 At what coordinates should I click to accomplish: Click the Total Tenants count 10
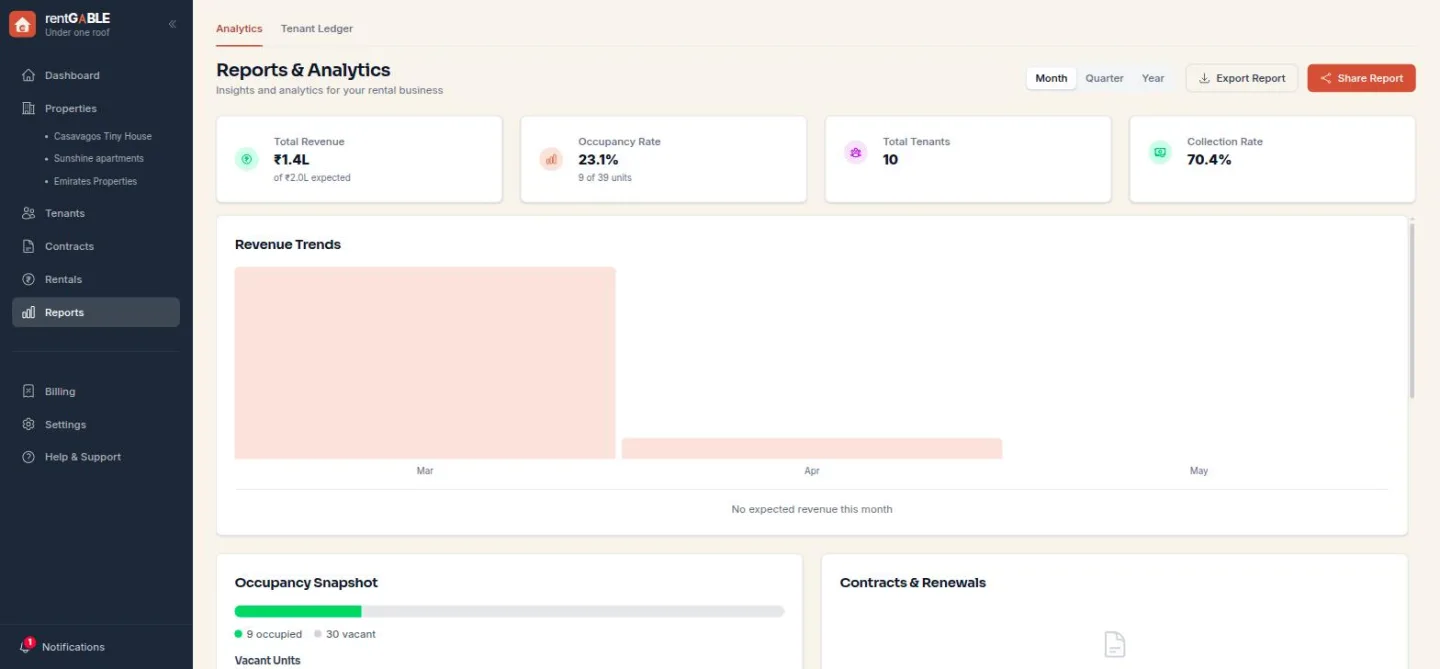[x=890, y=160]
